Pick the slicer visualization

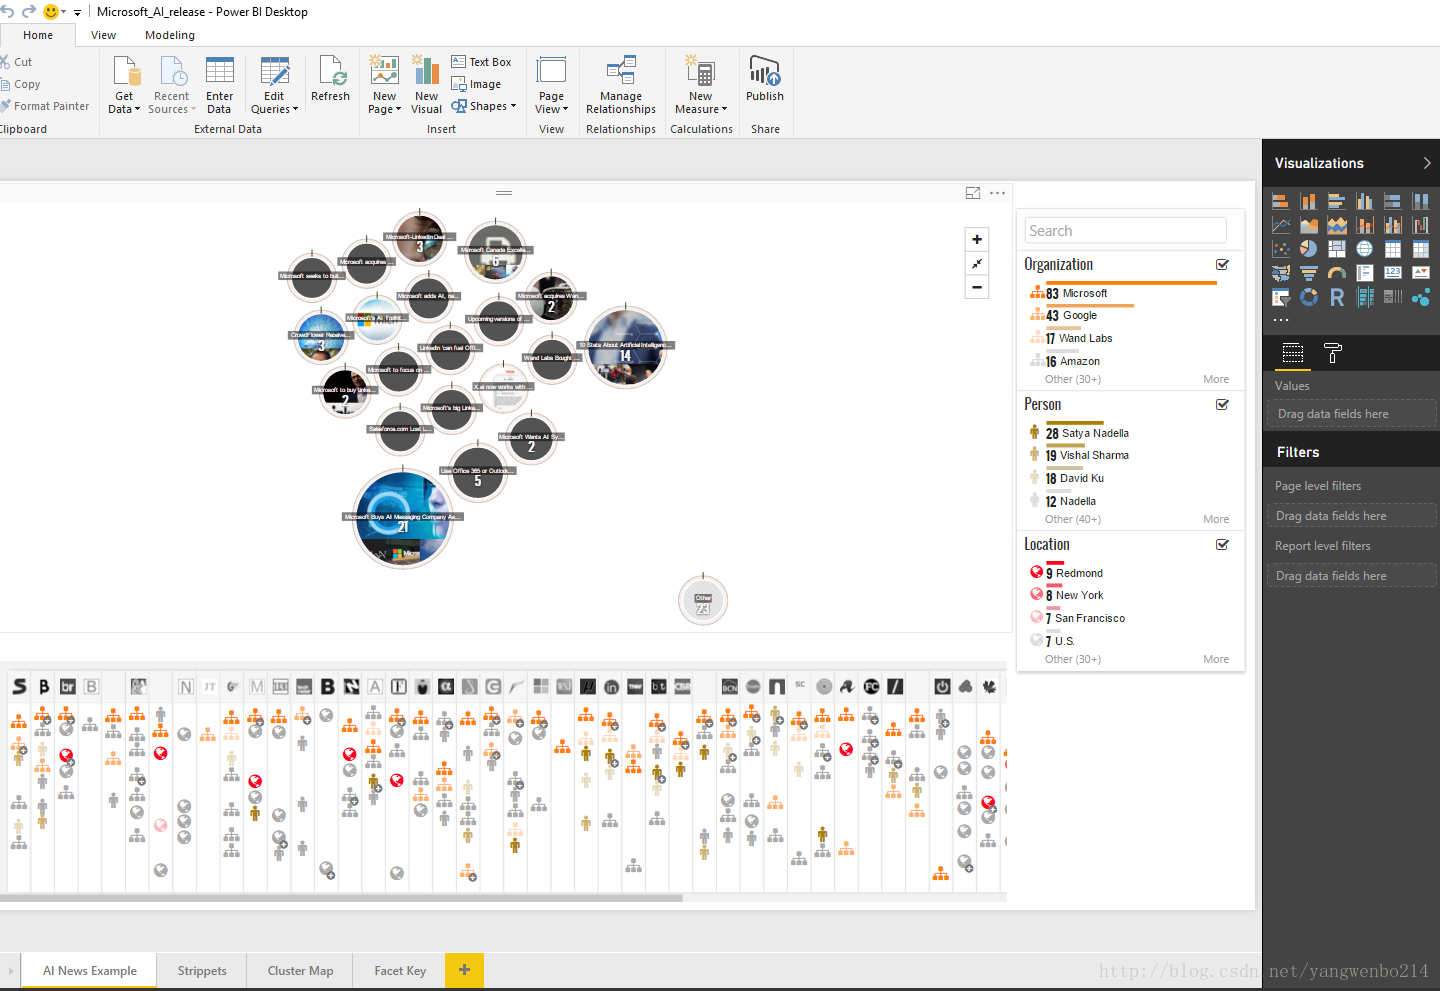tap(1280, 297)
